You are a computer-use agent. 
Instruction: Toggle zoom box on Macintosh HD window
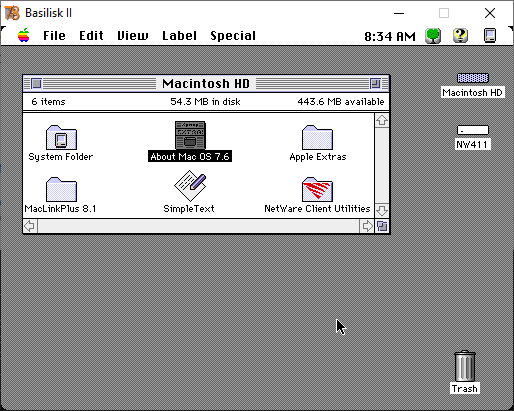(375, 83)
